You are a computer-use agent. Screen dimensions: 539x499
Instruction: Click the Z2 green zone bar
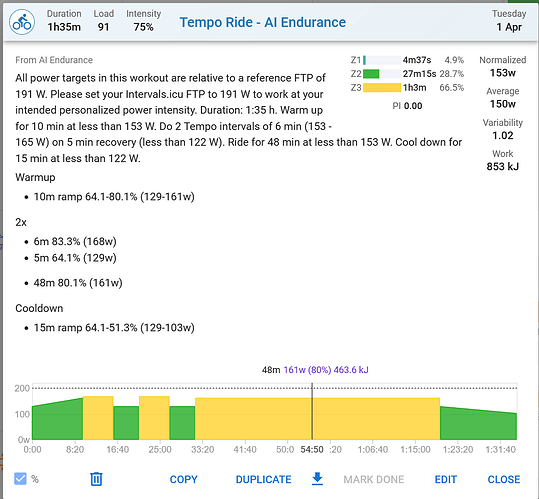tap(371, 74)
